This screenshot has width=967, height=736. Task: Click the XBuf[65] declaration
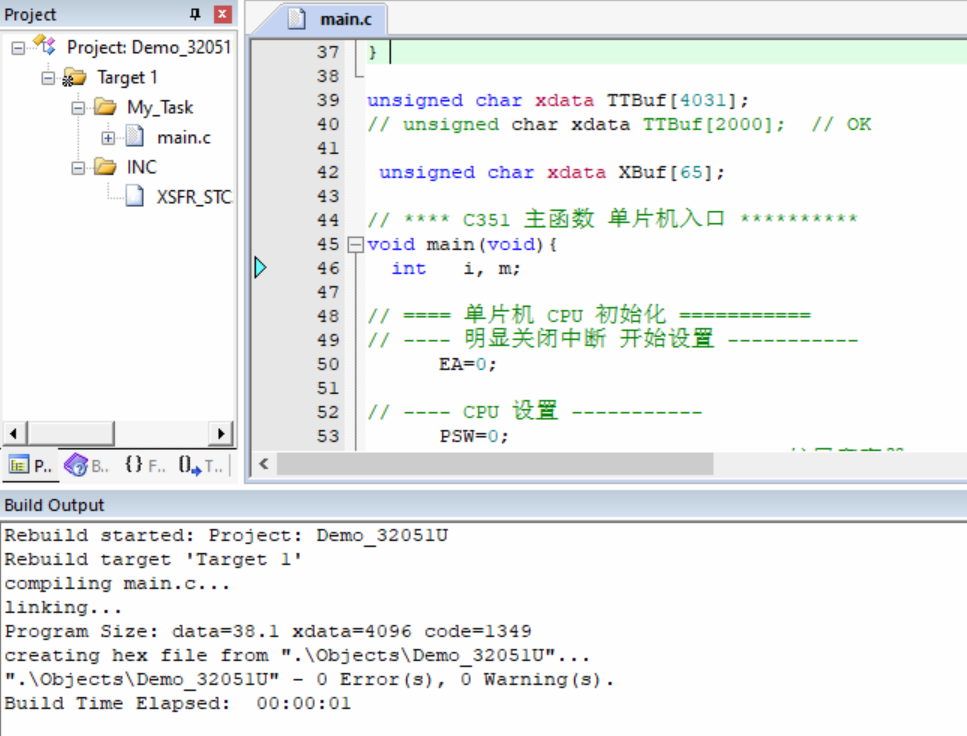pyautogui.click(x=552, y=172)
